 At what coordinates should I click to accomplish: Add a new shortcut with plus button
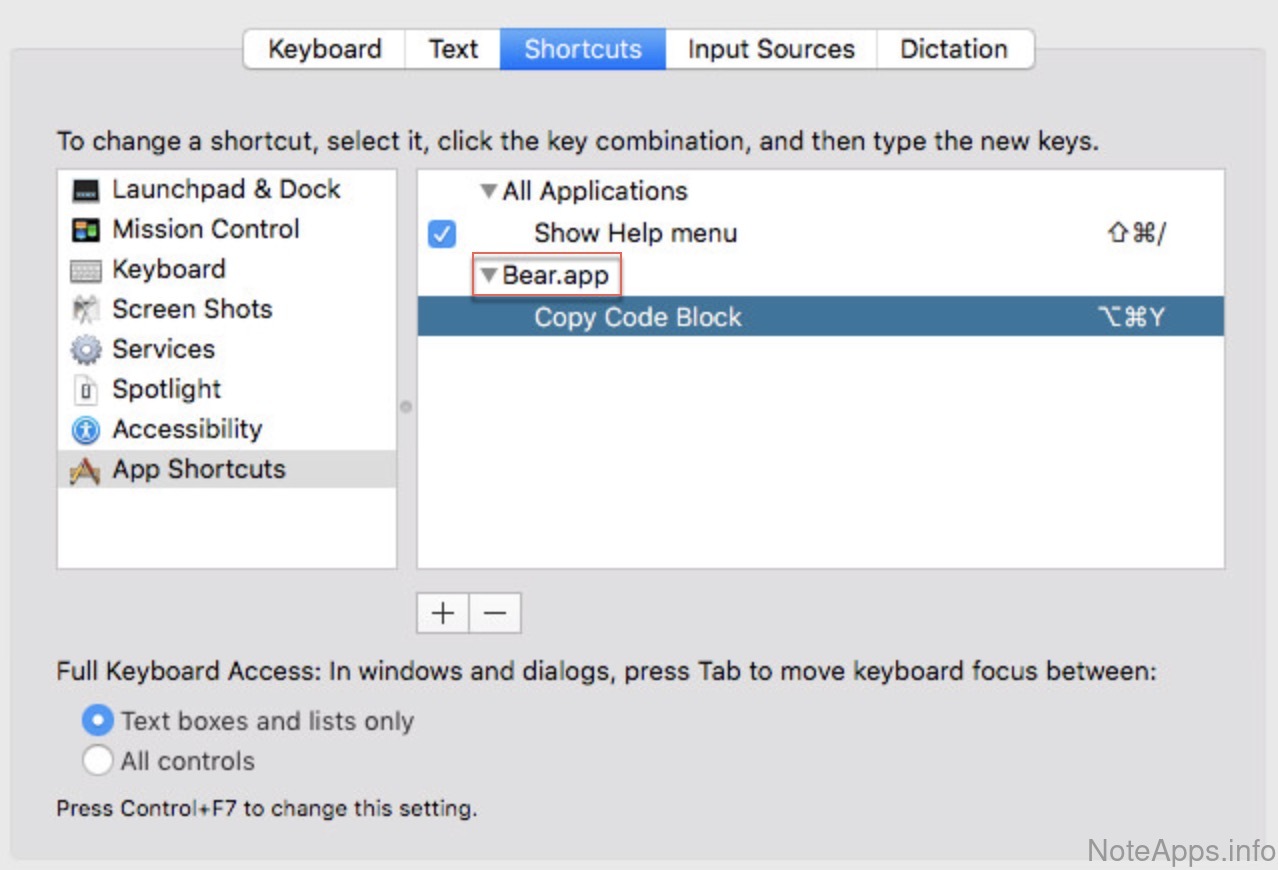443,613
